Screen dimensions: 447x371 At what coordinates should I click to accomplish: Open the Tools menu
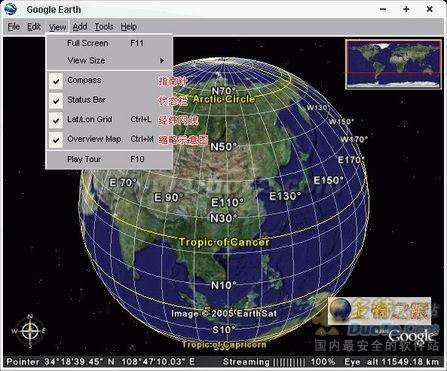[104, 27]
